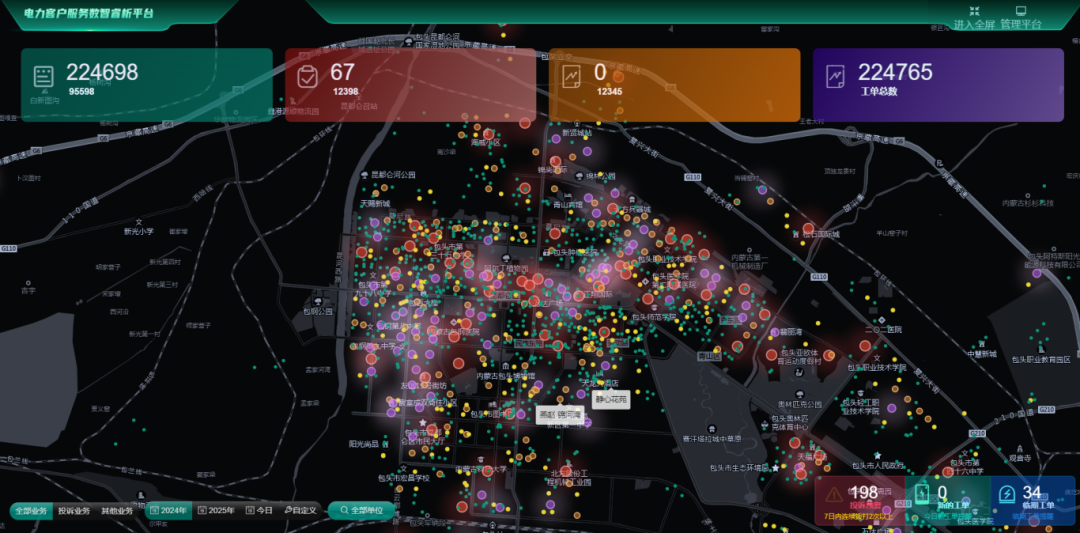Image resolution: width=1080 pixels, height=533 pixels.
Task: Click the 静心花苑 map label popup
Action: tap(610, 399)
